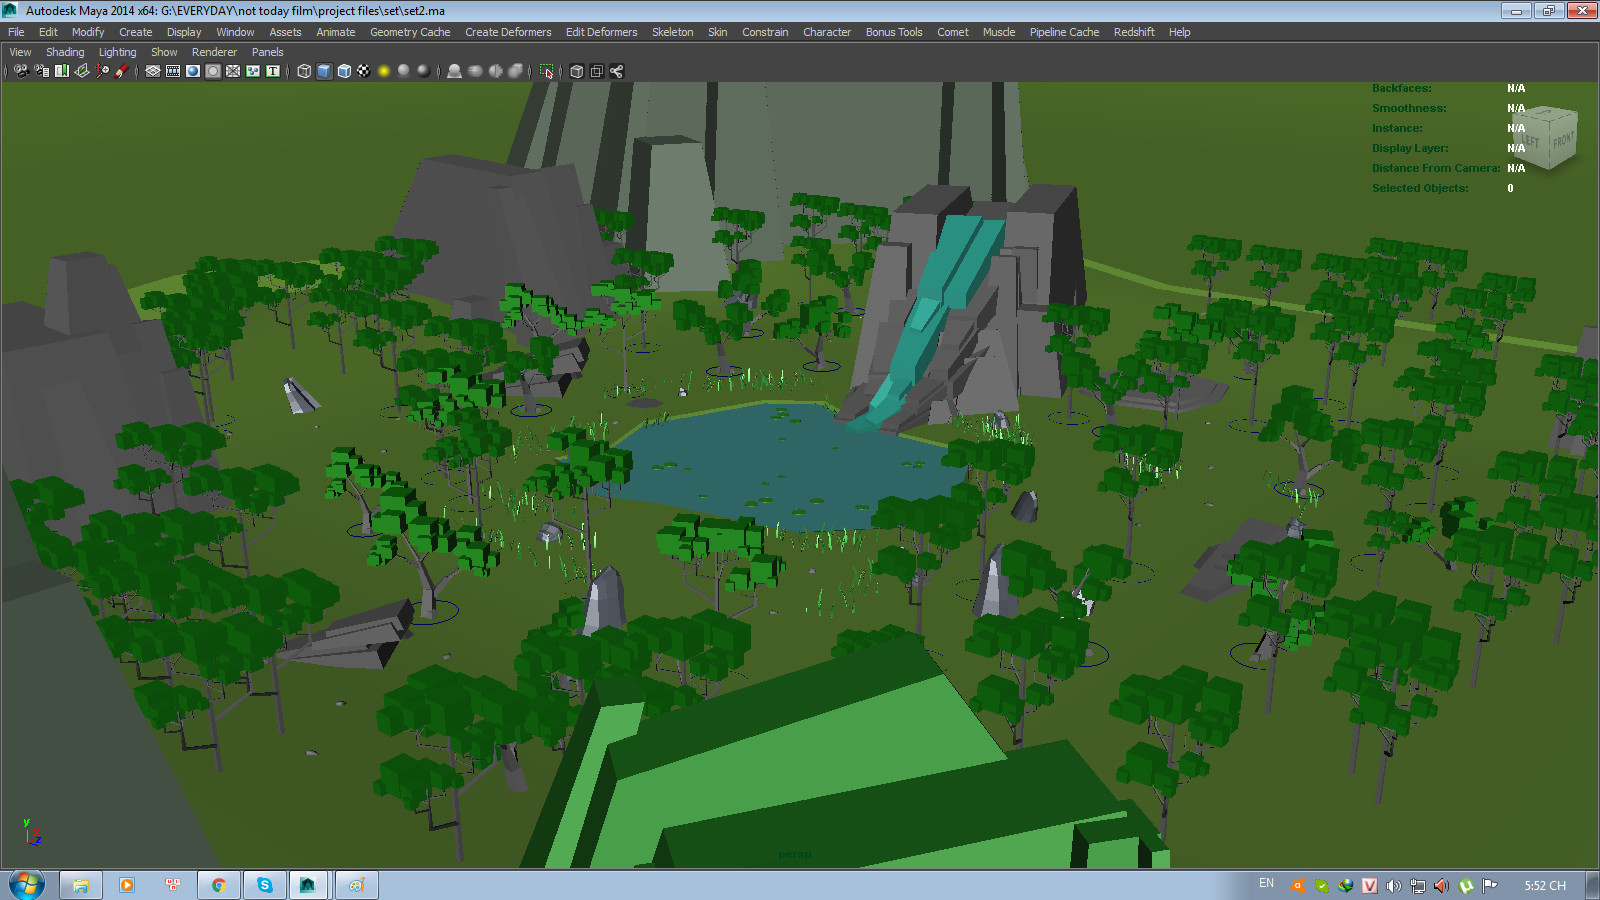Image resolution: width=1600 pixels, height=900 pixels.
Task: Open the Shading panel menu
Action: (65, 51)
